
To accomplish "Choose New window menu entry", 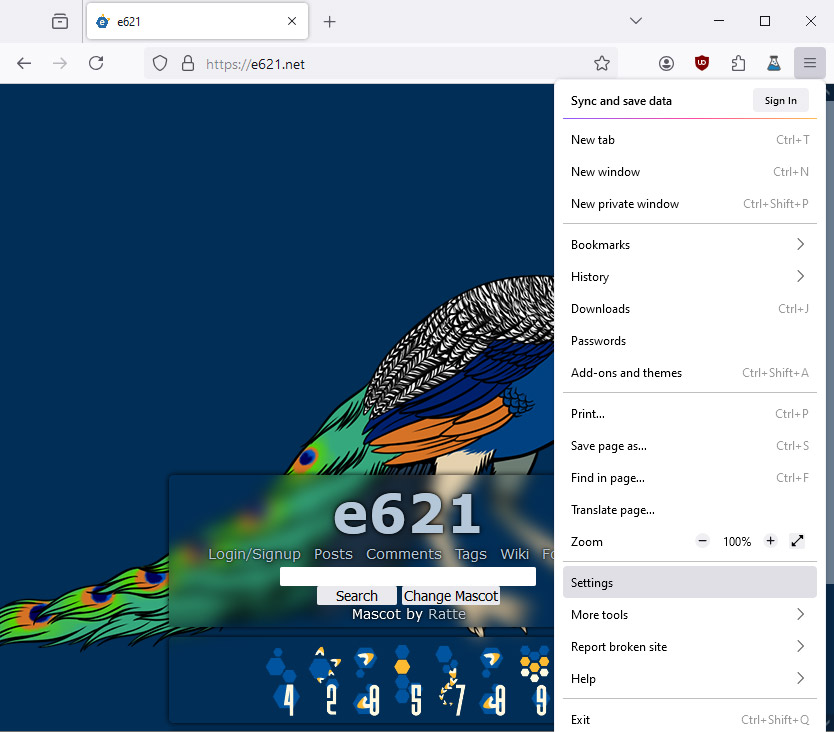I will [x=689, y=172].
